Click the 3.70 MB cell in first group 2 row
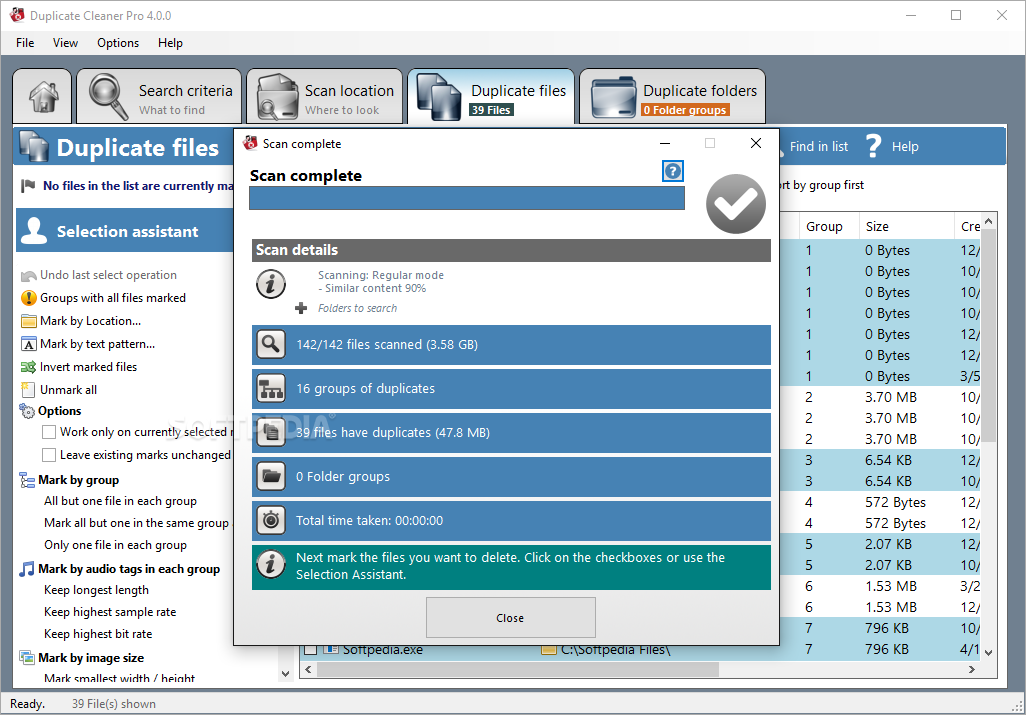Screen dimensions: 1026x715 tap(891, 397)
